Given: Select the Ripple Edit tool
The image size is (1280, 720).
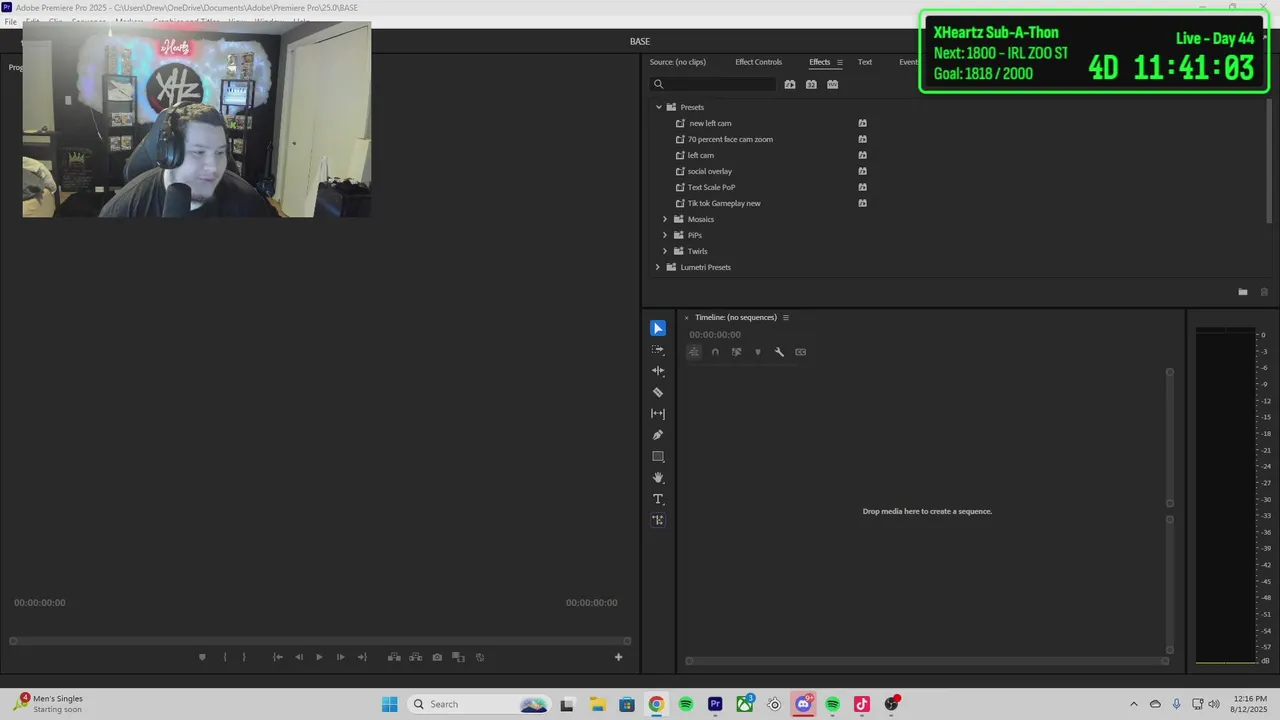Looking at the screenshot, I should click(x=658, y=371).
